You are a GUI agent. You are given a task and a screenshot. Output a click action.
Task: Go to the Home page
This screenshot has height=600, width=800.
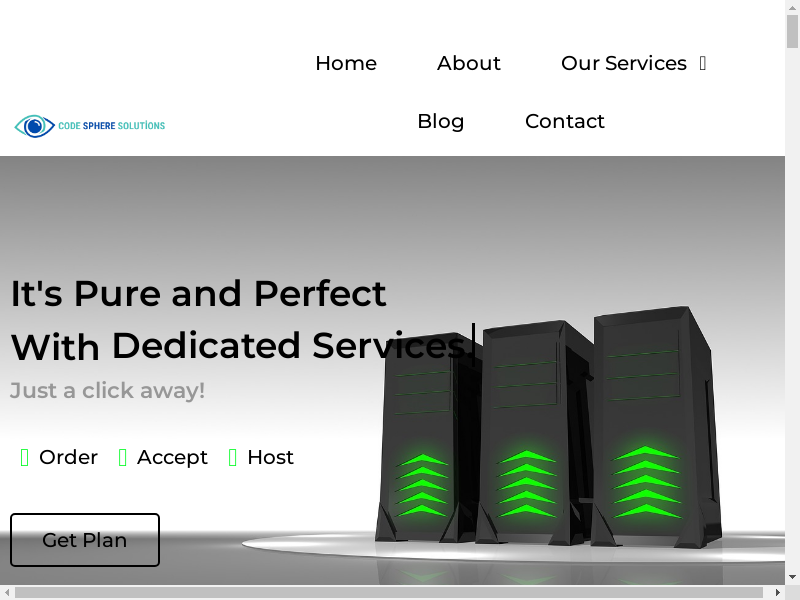(x=346, y=63)
